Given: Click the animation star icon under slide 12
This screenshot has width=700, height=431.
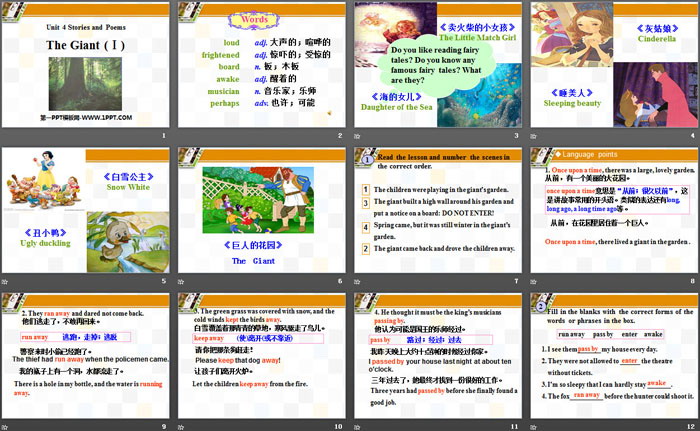Looking at the screenshot, I should coord(533,427).
